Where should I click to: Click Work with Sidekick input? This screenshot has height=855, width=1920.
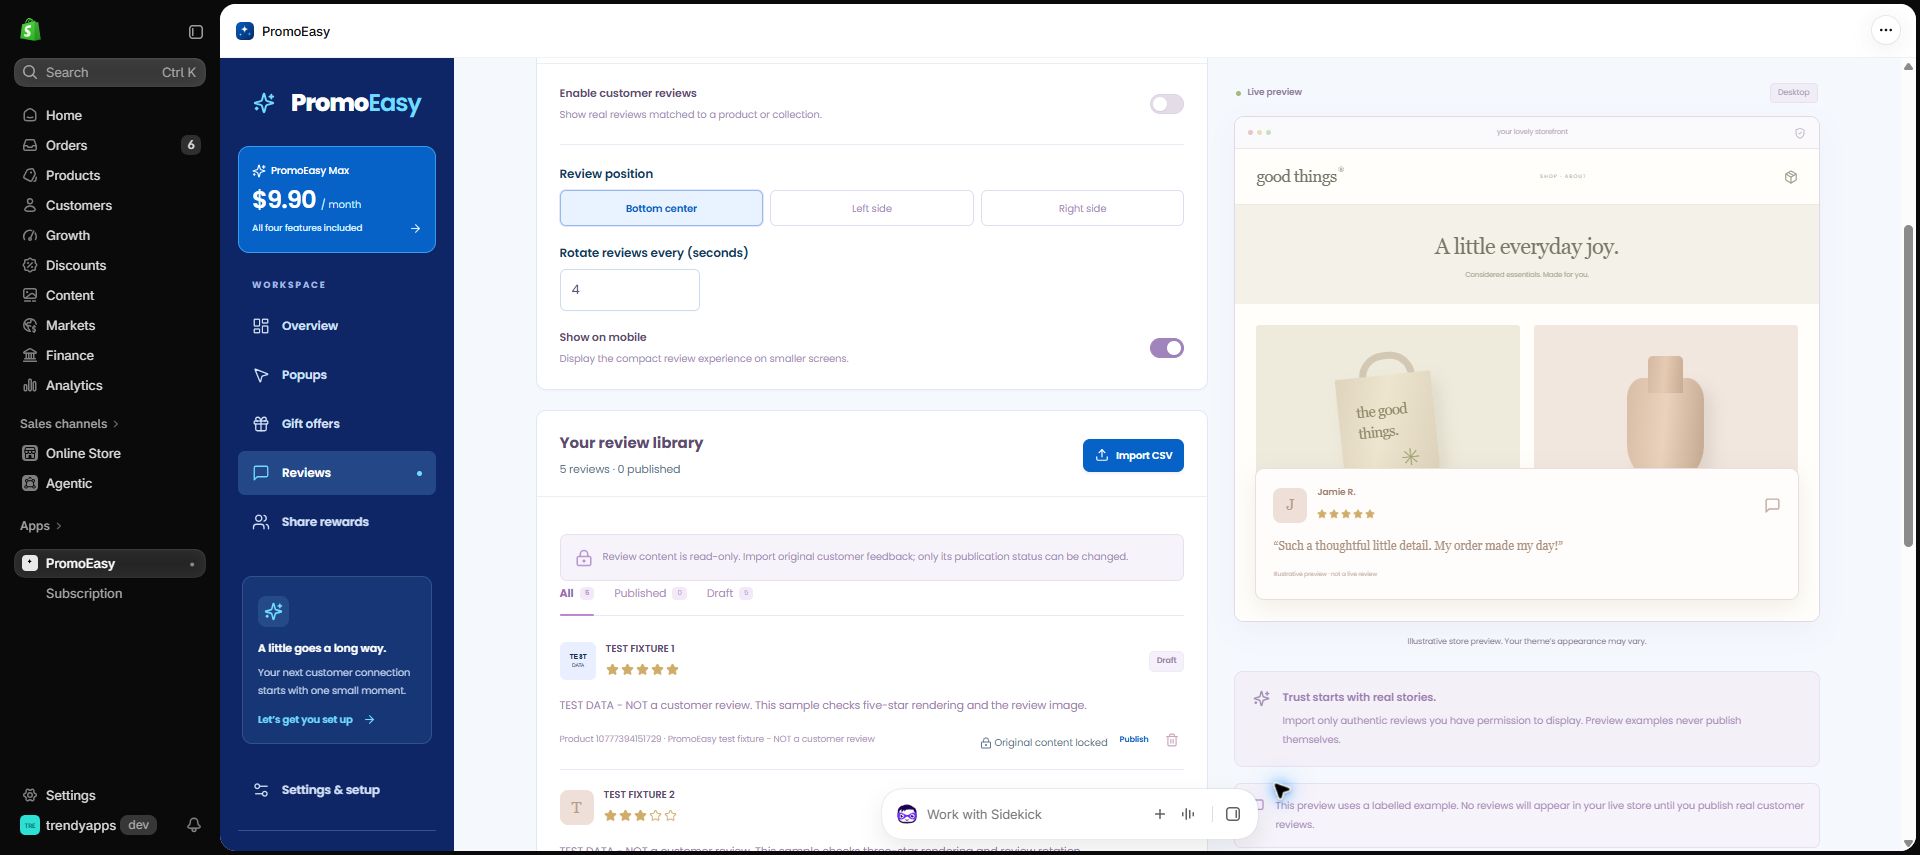[x=1030, y=814]
